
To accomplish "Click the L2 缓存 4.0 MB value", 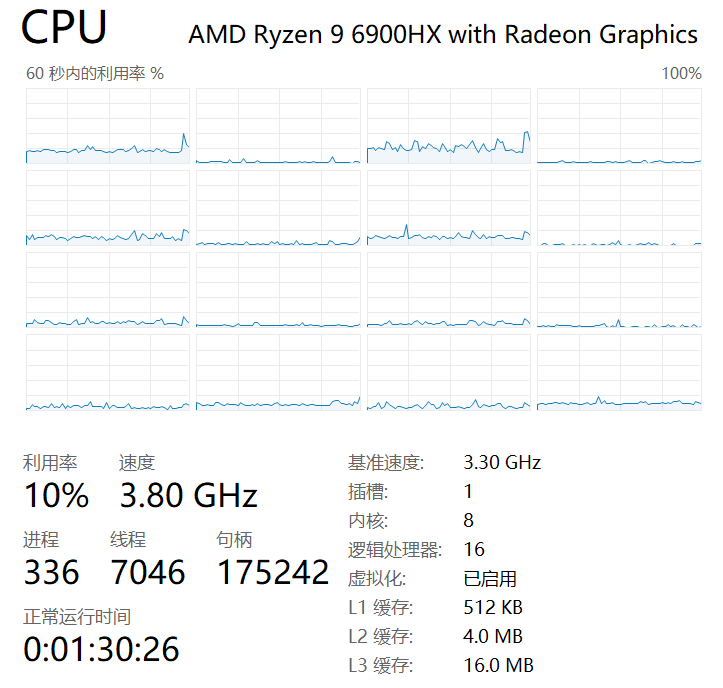I will (493, 637).
